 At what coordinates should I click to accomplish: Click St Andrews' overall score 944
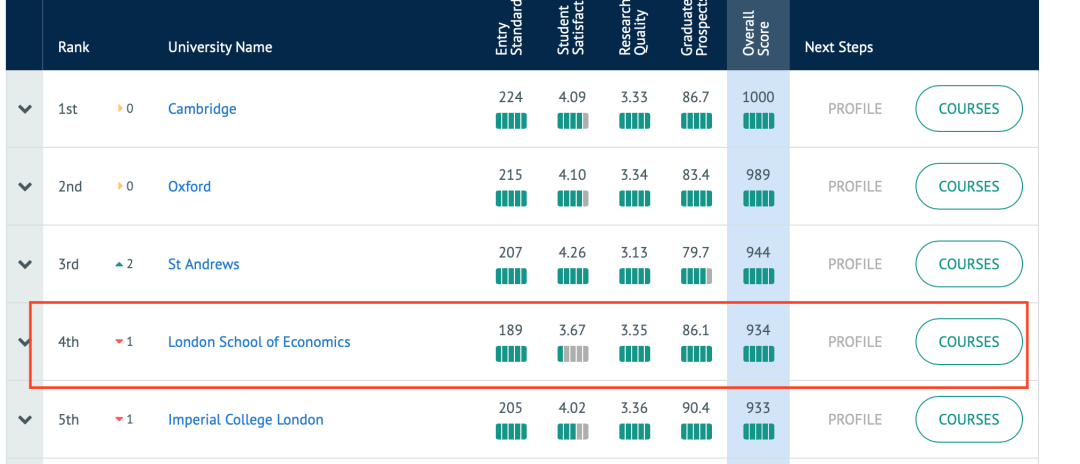coord(758,253)
